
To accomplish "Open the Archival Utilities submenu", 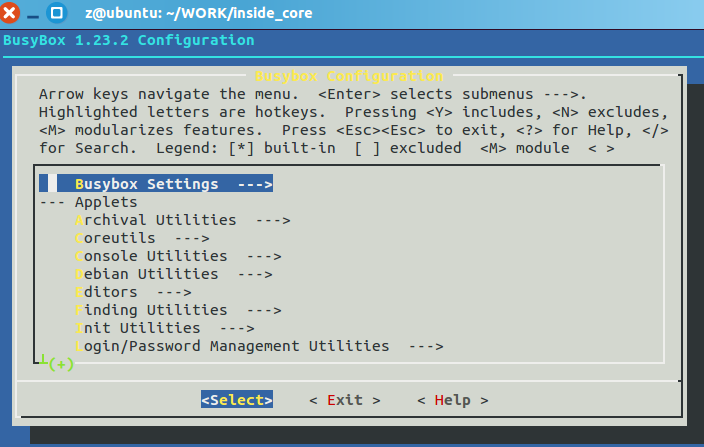I will (x=182, y=220).
